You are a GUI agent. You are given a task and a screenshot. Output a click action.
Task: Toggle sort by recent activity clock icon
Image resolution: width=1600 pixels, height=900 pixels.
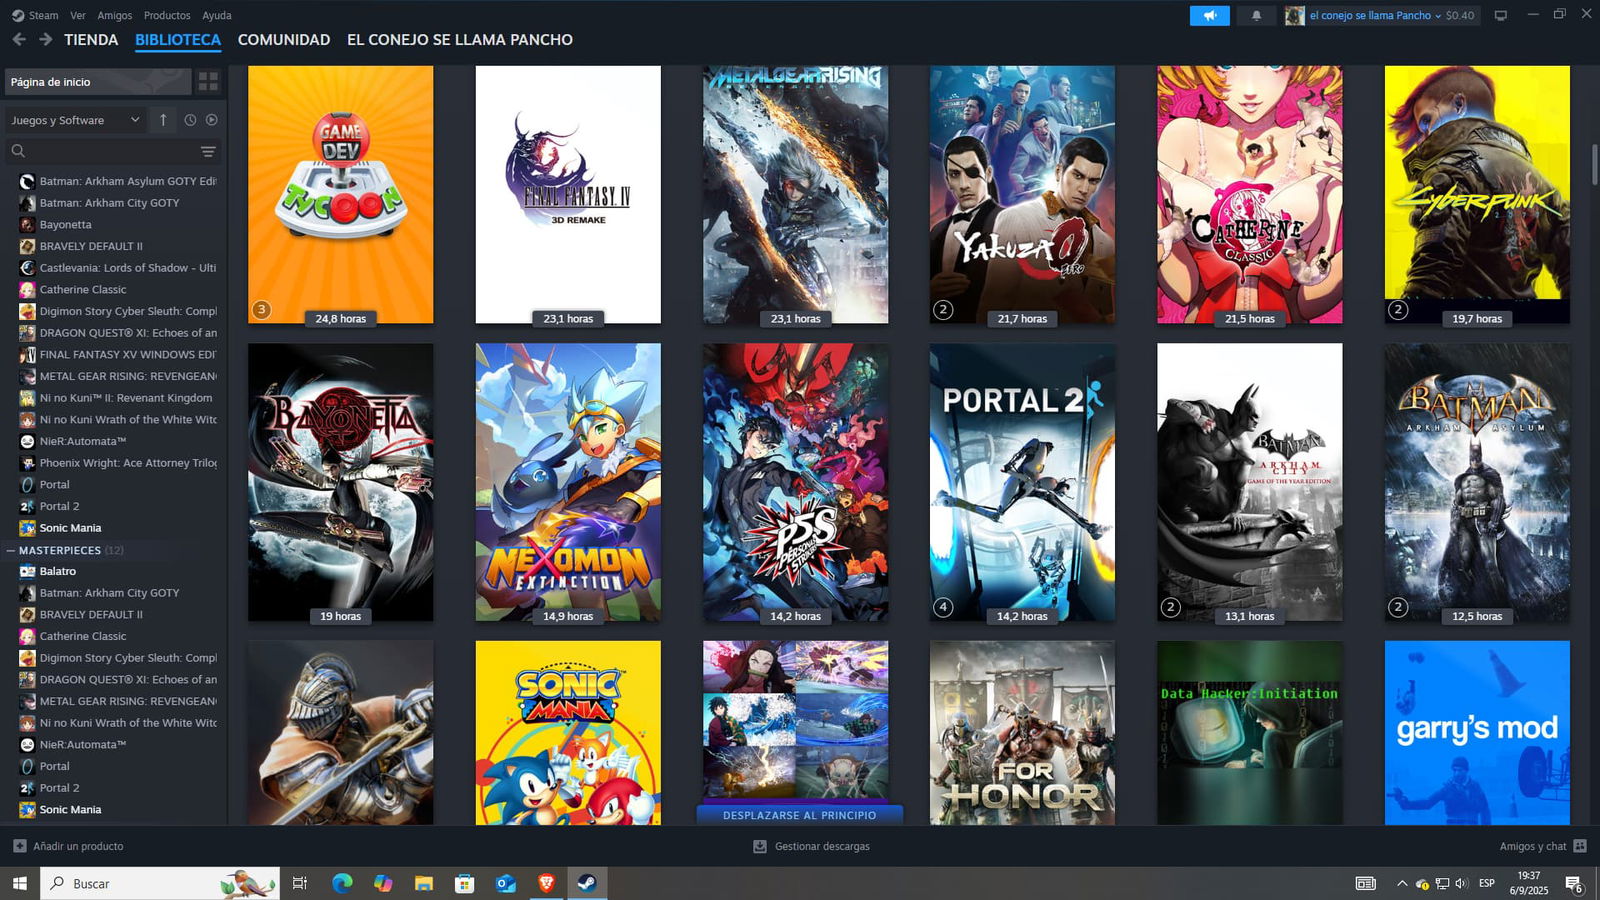190,120
